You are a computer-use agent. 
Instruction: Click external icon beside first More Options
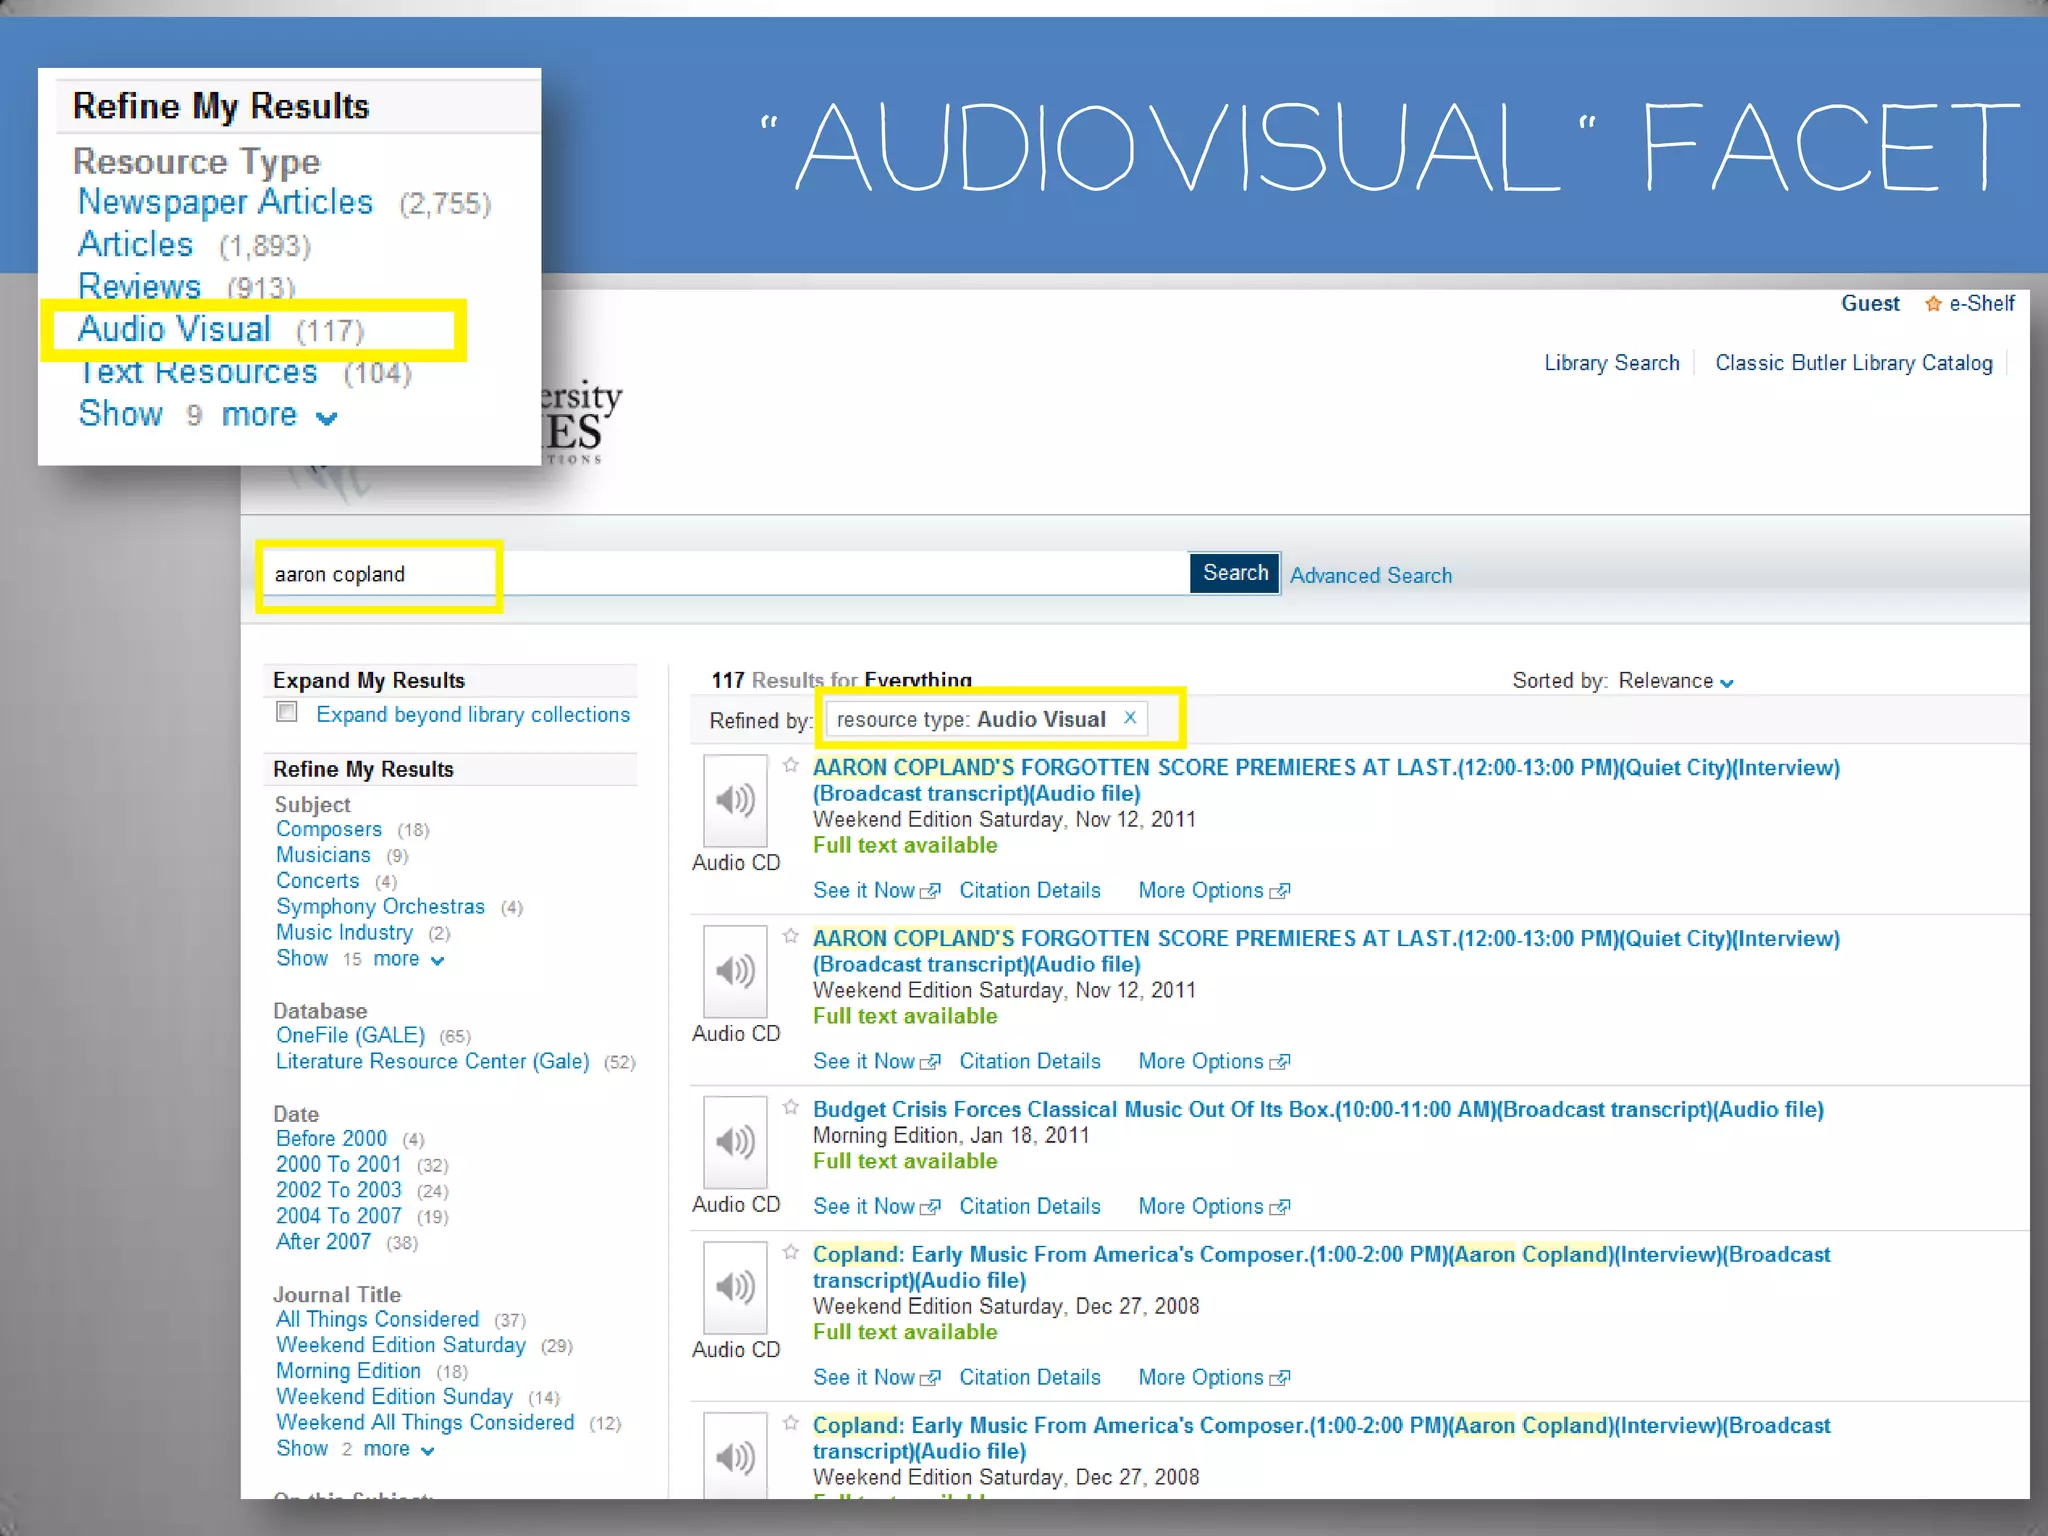click(x=1279, y=891)
